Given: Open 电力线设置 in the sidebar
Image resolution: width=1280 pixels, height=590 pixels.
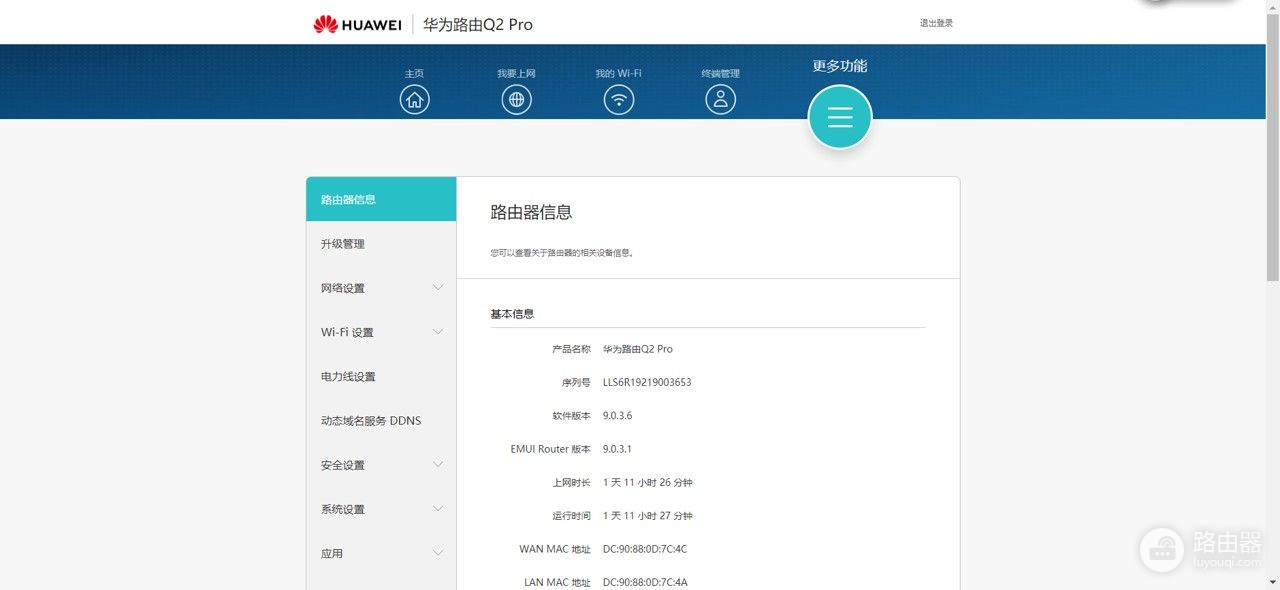Looking at the screenshot, I should [348, 377].
